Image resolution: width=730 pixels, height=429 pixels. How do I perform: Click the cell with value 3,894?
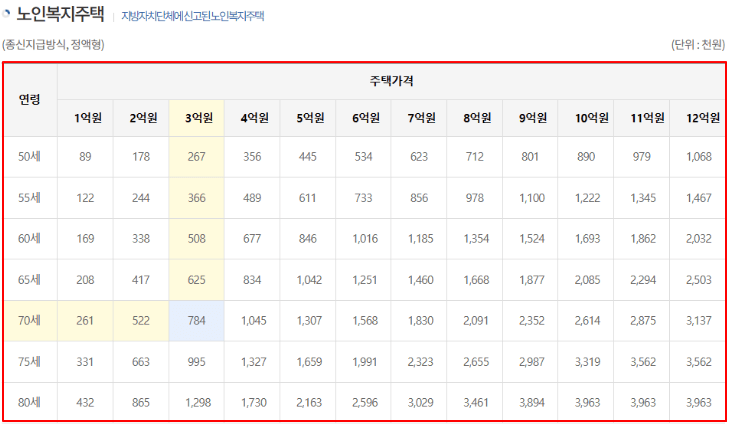click(530, 402)
